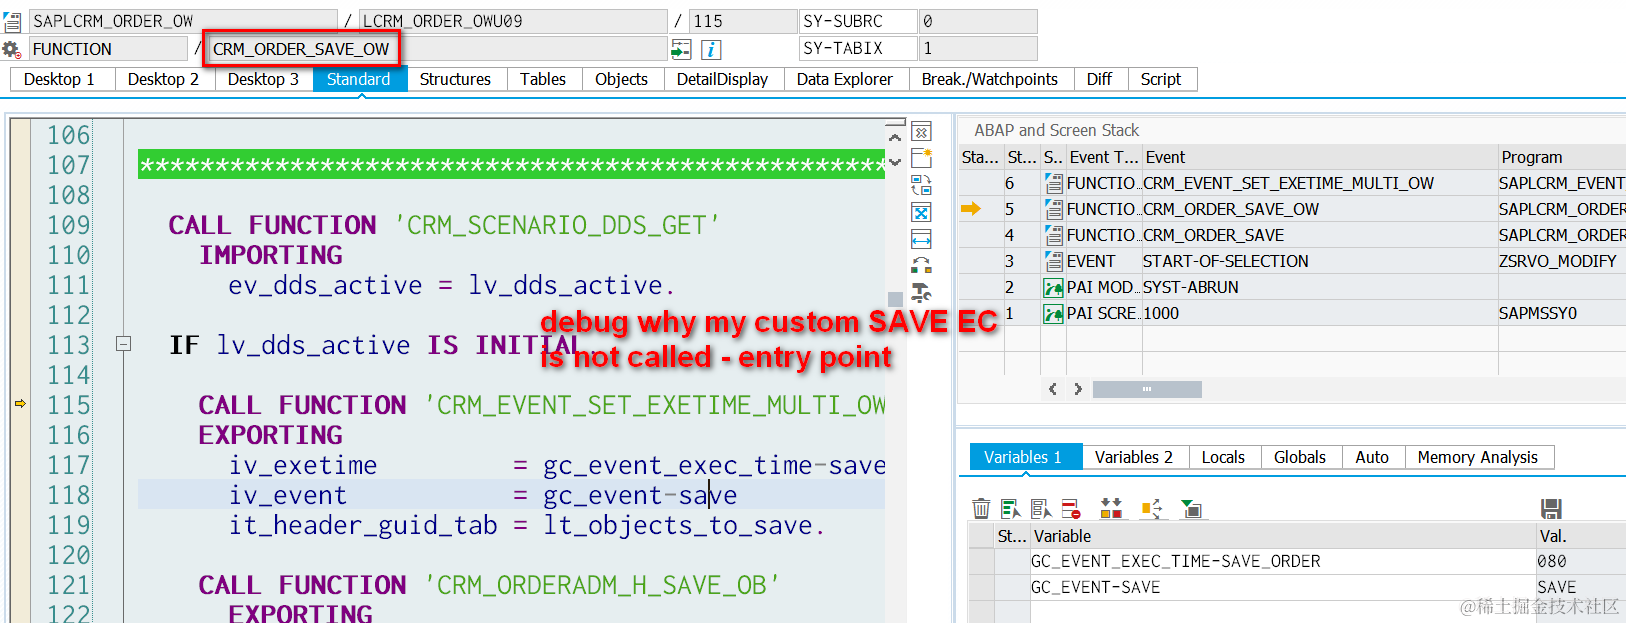Image resolution: width=1626 pixels, height=623 pixels.
Task: Click the swap tool icon beside the editor
Action: 921,185
